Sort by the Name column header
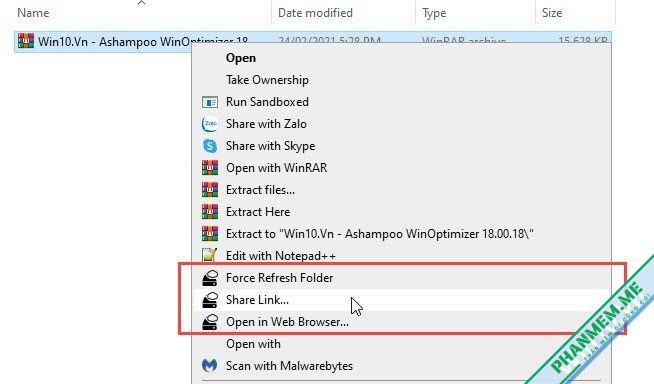Screen dimensions: 654x384 pyautogui.click(x=33, y=13)
